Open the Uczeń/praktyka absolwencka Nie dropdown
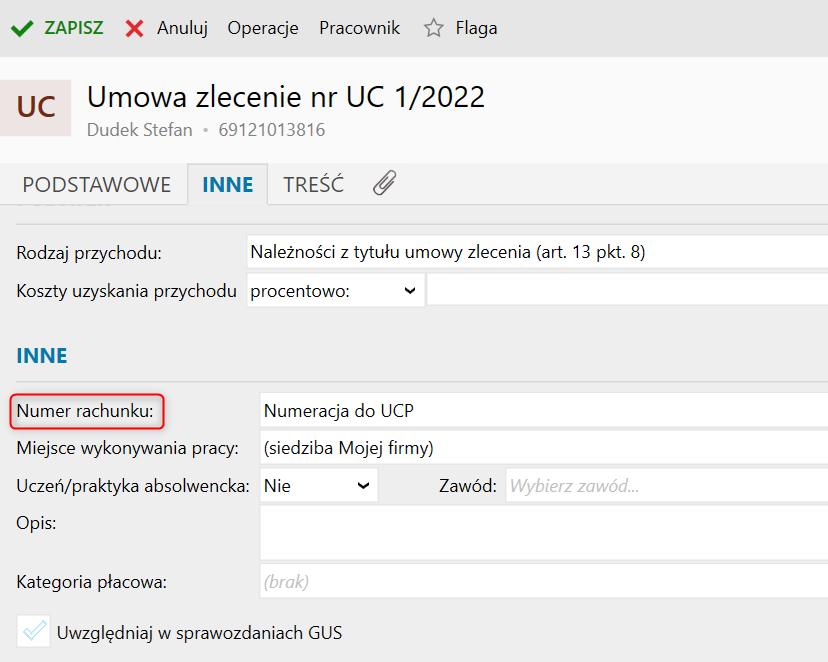This screenshot has width=828, height=662. click(318, 486)
